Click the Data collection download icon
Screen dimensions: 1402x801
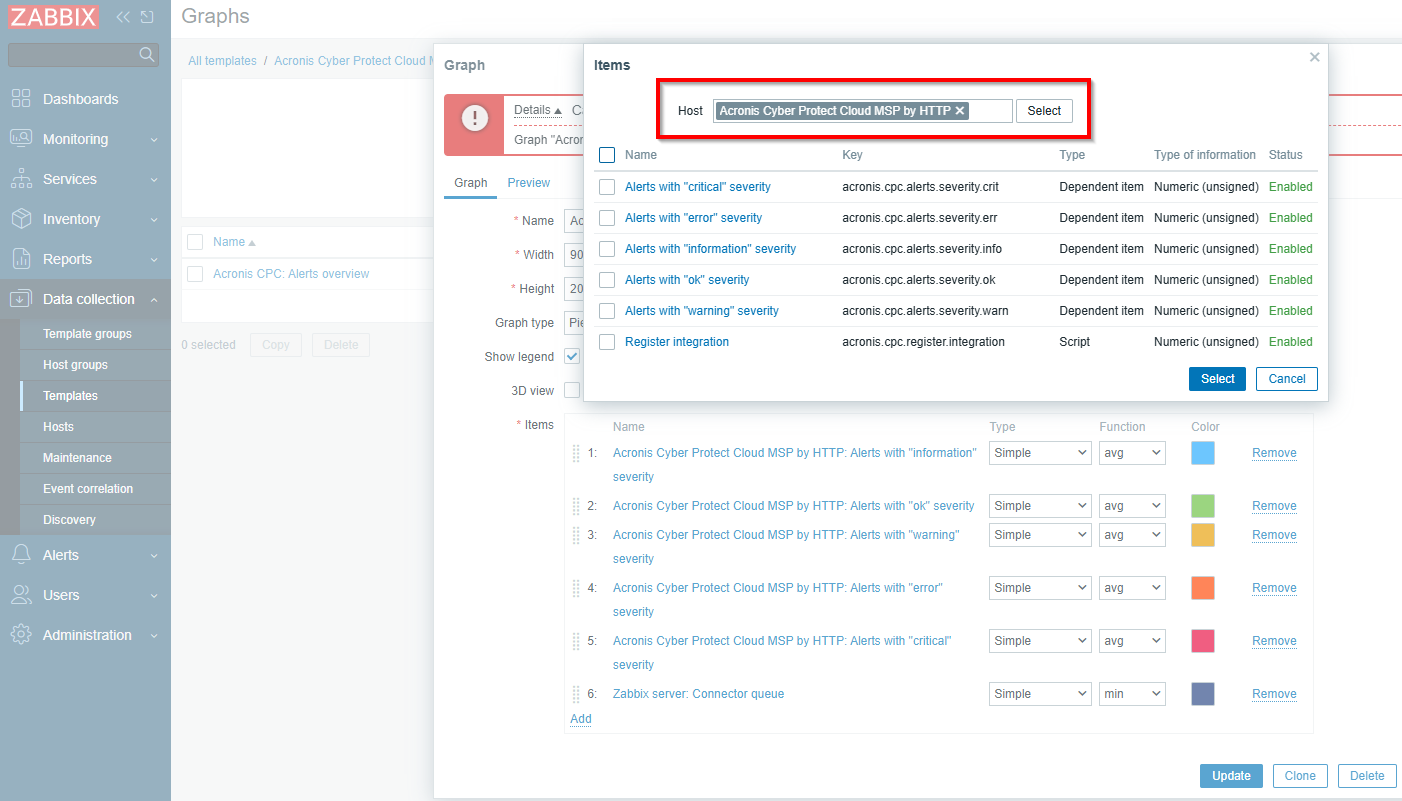point(21,298)
